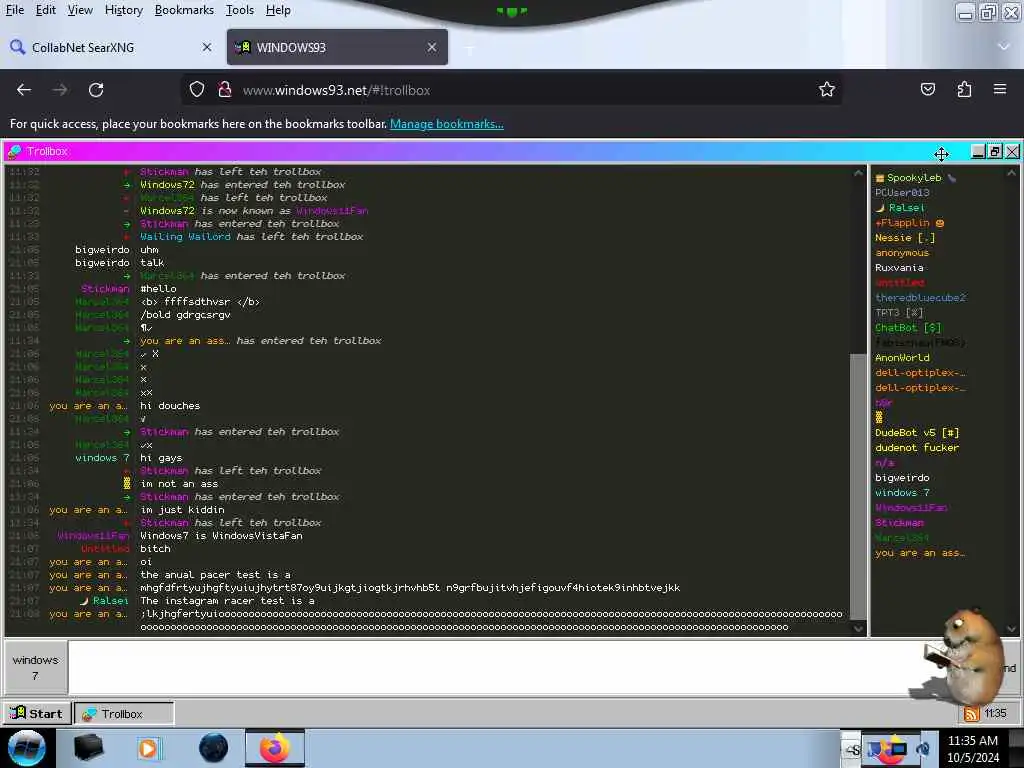This screenshot has height=768, width=1024.
Task: Open the Windows 93 Start button
Action: tap(37, 713)
